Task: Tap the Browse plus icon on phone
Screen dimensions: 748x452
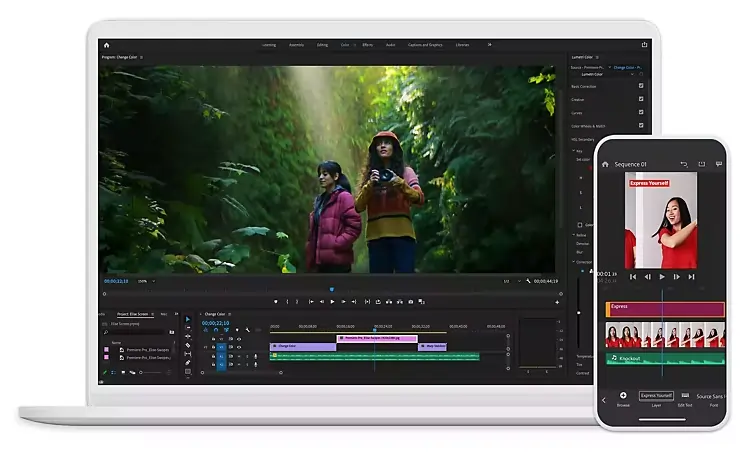Action: [x=623, y=395]
